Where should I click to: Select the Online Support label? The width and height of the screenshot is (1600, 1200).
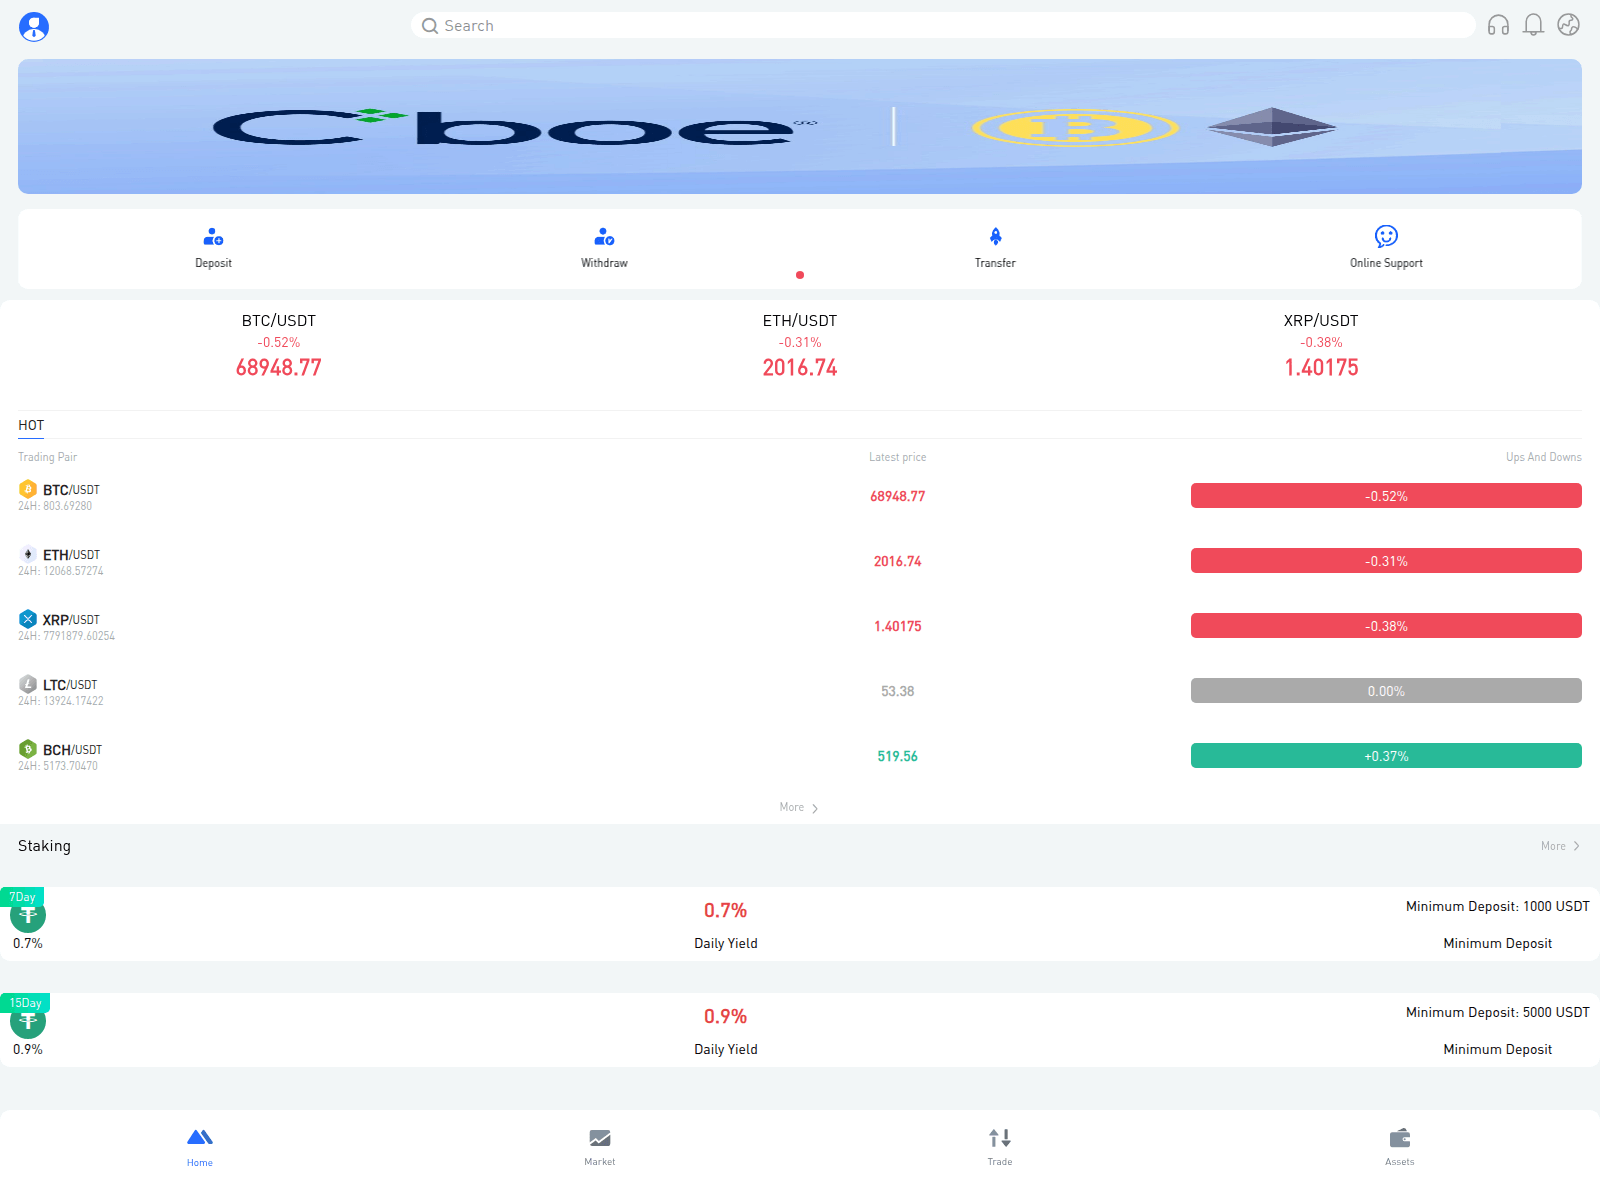pyautogui.click(x=1386, y=263)
